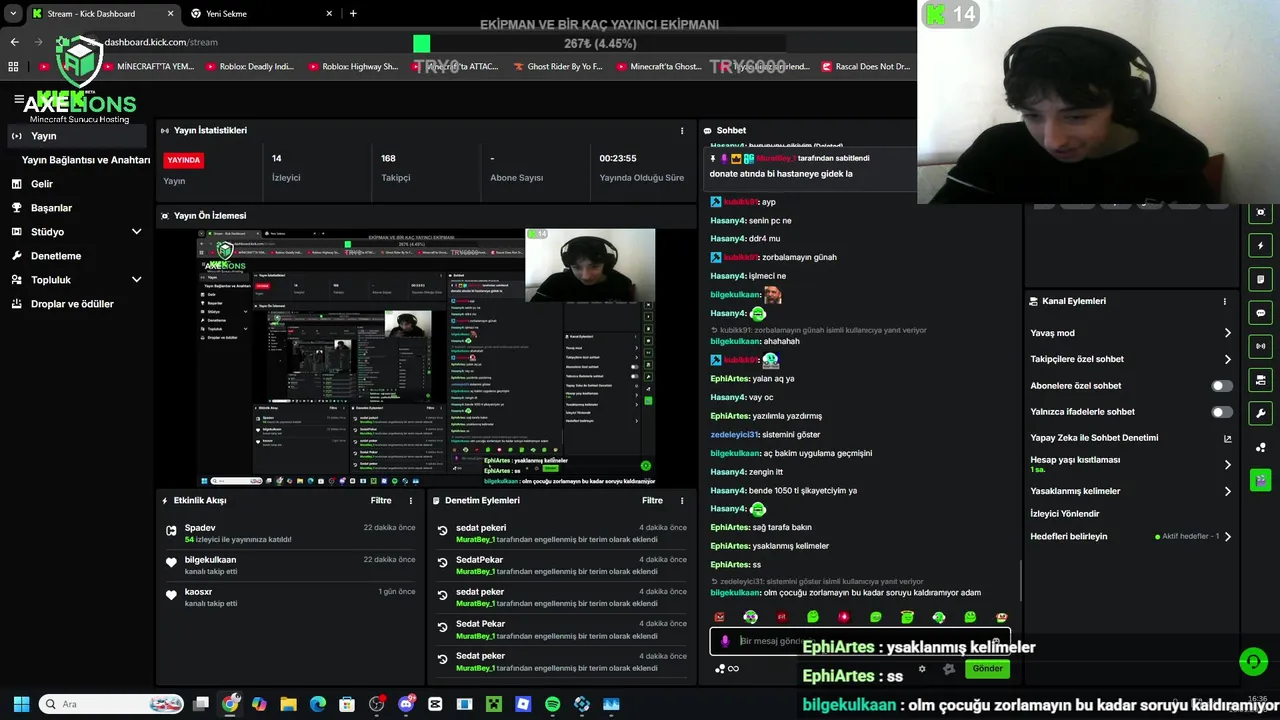Viewport: 1280px width, 720px height.
Task: Click the wrench icon in right toolbar
Action: (x=1260, y=413)
